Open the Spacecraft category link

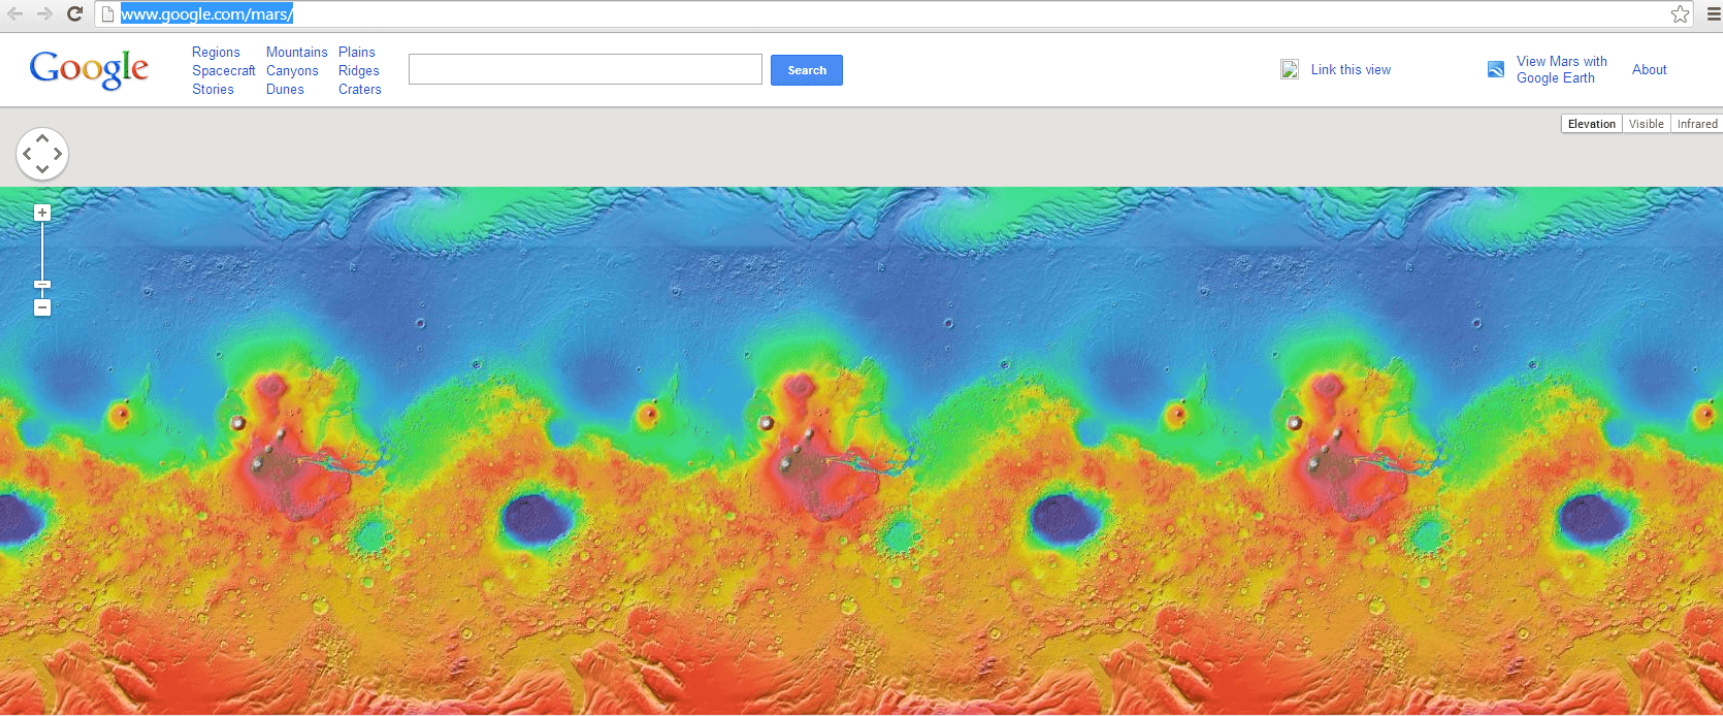(x=223, y=71)
